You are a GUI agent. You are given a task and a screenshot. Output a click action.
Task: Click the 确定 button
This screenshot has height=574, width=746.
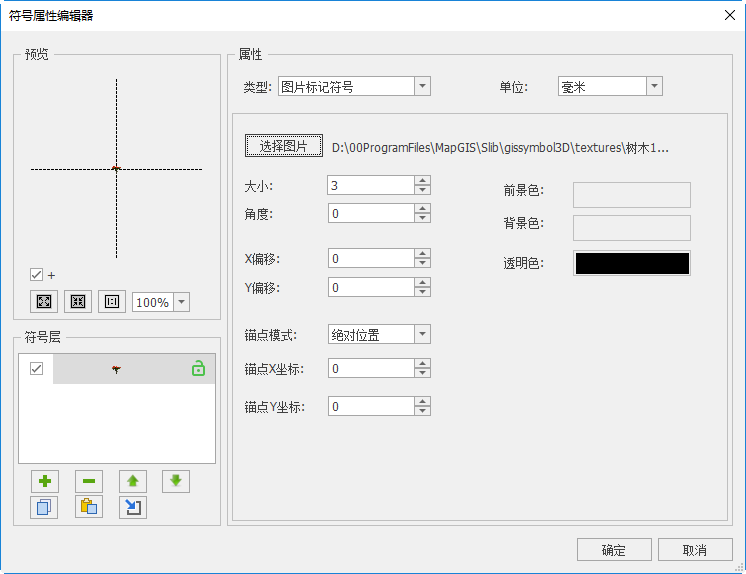tap(614, 550)
